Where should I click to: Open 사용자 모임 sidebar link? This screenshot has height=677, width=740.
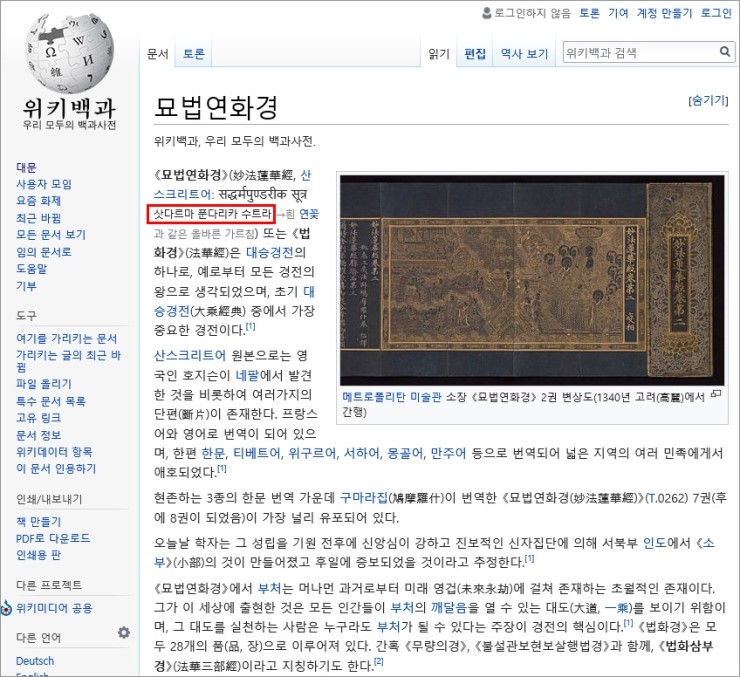tap(44, 184)
